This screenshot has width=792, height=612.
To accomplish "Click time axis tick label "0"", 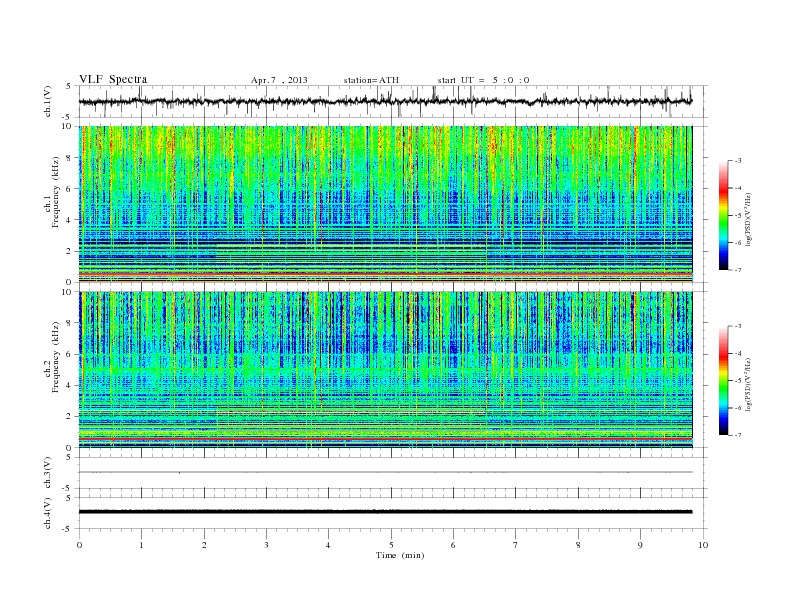I will point(79,545).
